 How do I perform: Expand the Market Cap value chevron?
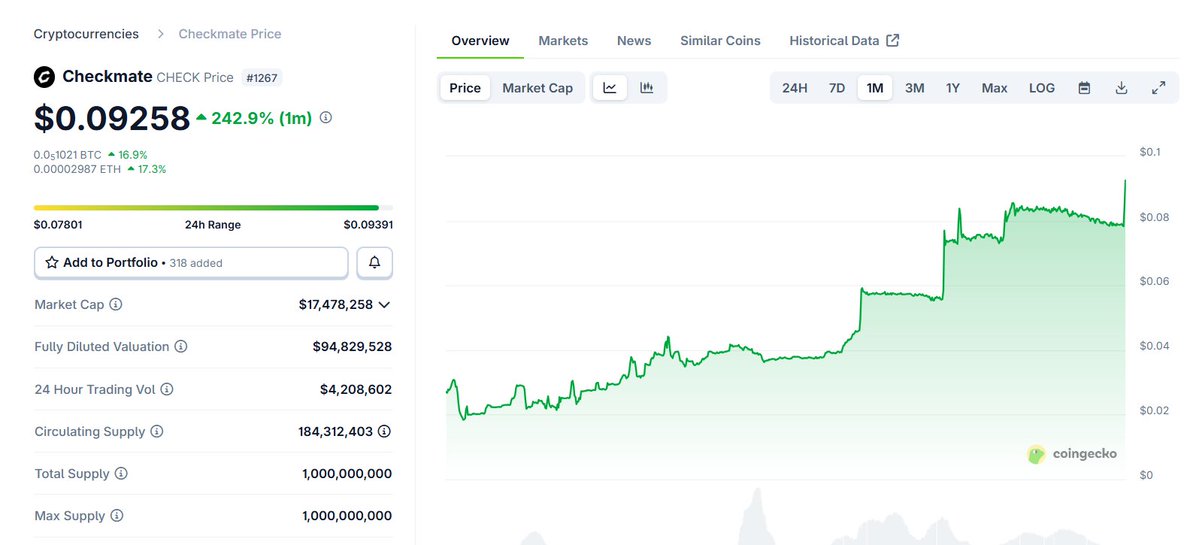pyautogui.click(x=385, y=304)
